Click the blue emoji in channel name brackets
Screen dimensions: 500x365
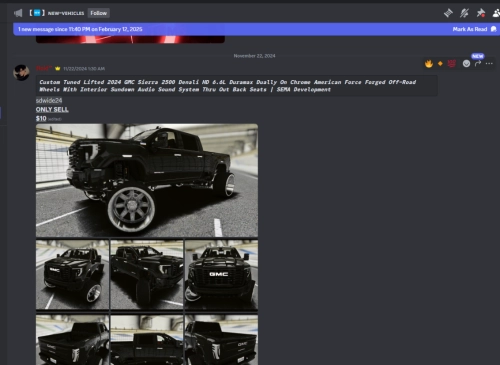[37, 13]
